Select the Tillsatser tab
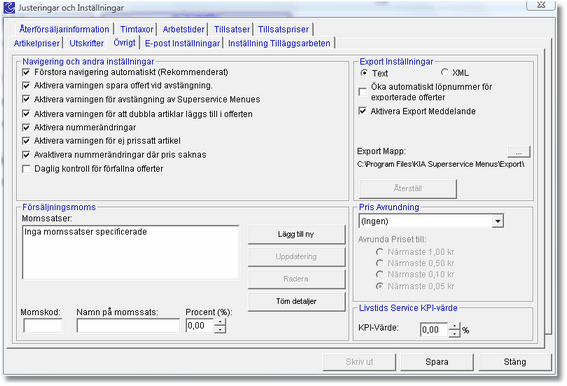This screenshot has width=567, height=386. click(x=232, y=29)
